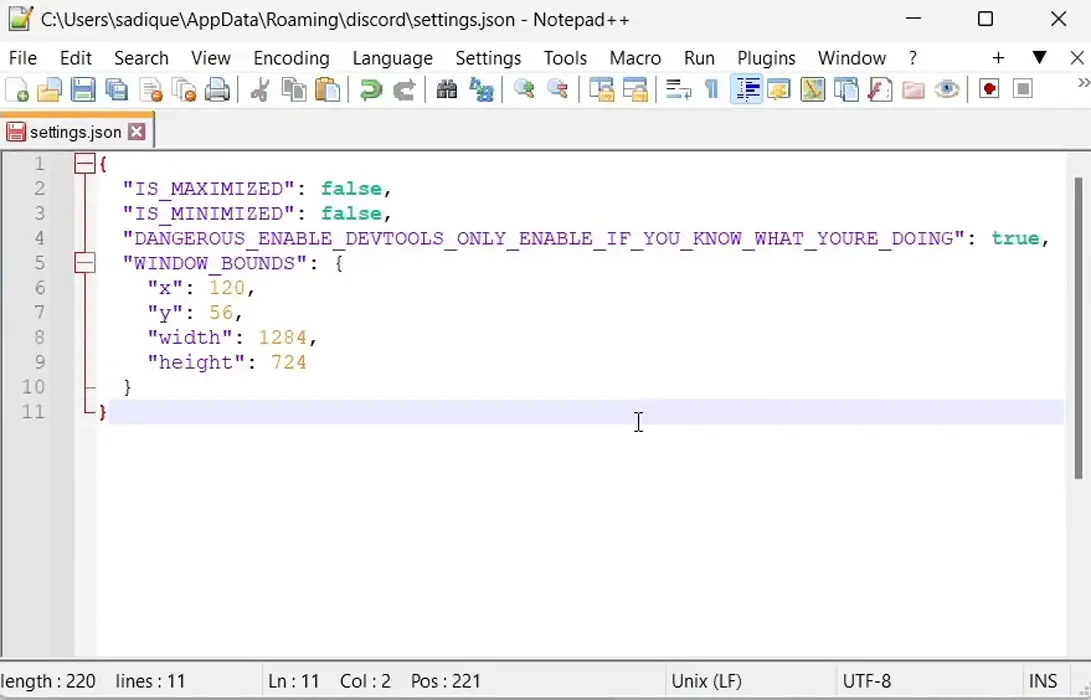Close the settings.json tab

[x=137, y=132]
